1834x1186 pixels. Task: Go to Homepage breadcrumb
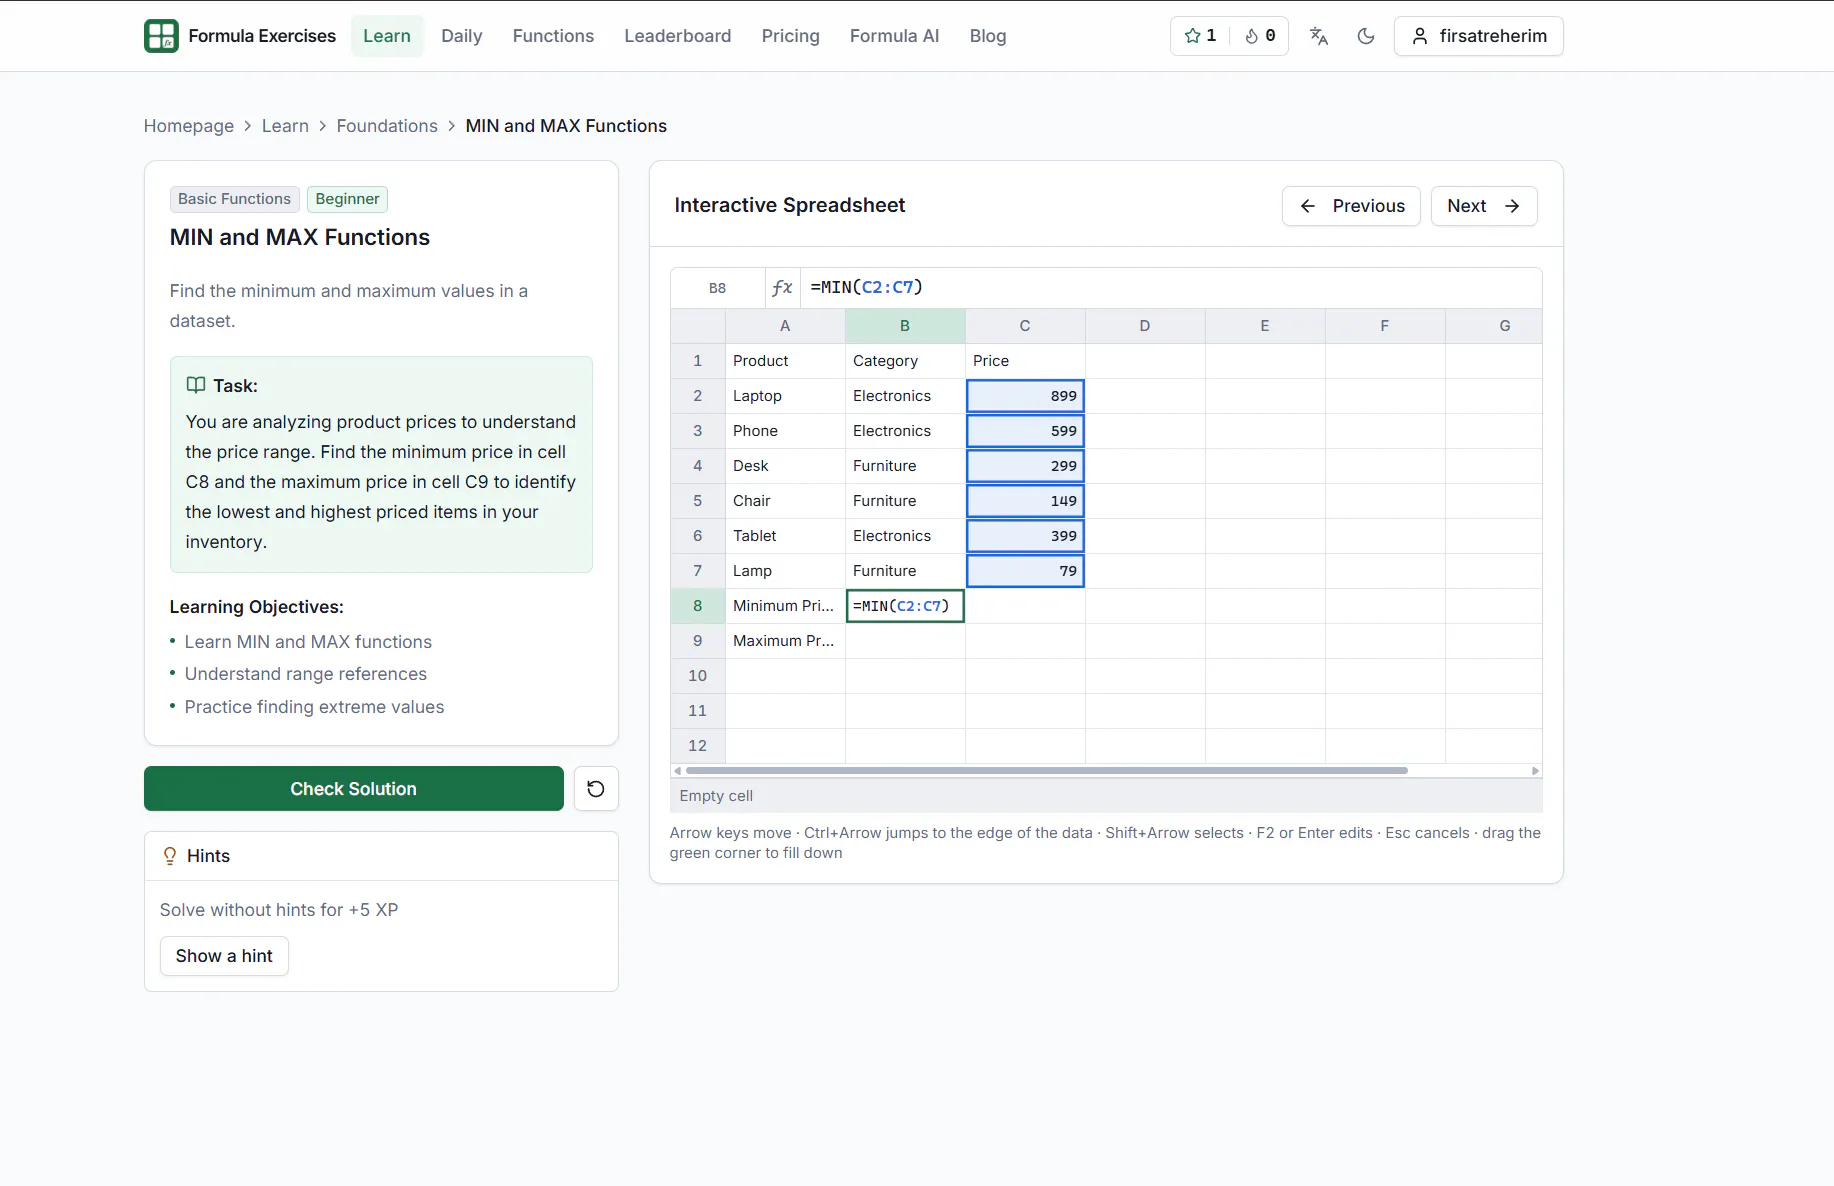tap(189, 126)
